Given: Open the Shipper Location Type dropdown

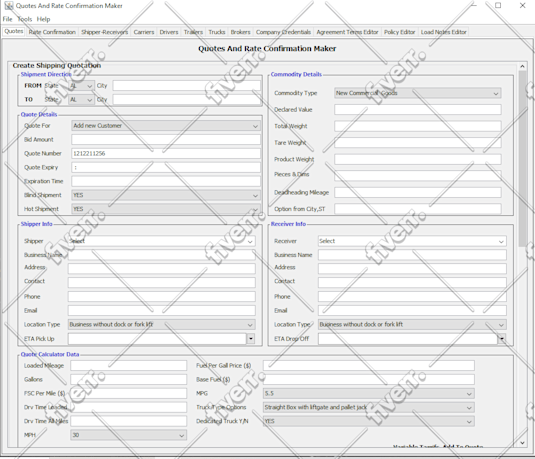Looking at the screenshot, I should (161, 325).
